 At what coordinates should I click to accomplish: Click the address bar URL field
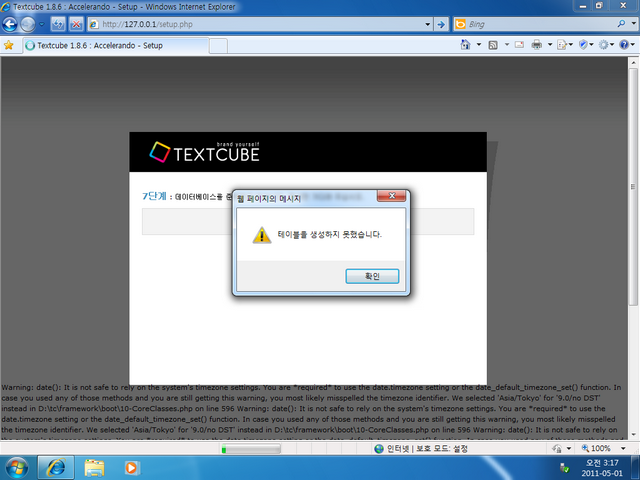256,24
